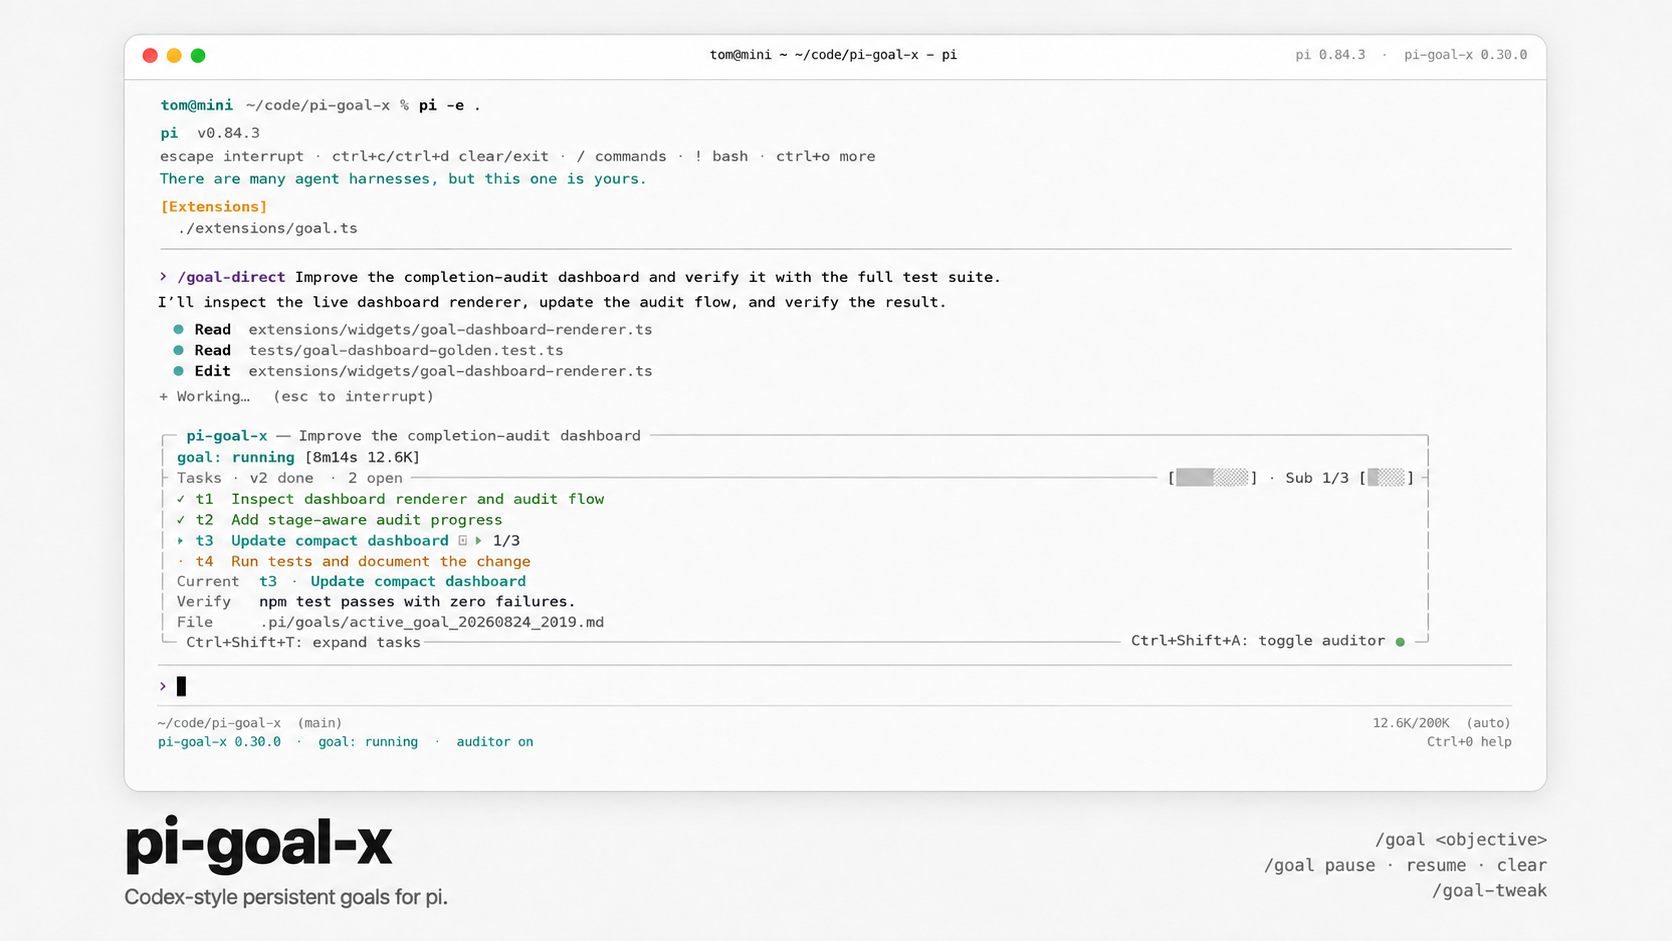Expand task t3 Update compact dashboard arrow
Image resolution: width=1672 pixels, height=941 pixels.
tap(181, 541)
